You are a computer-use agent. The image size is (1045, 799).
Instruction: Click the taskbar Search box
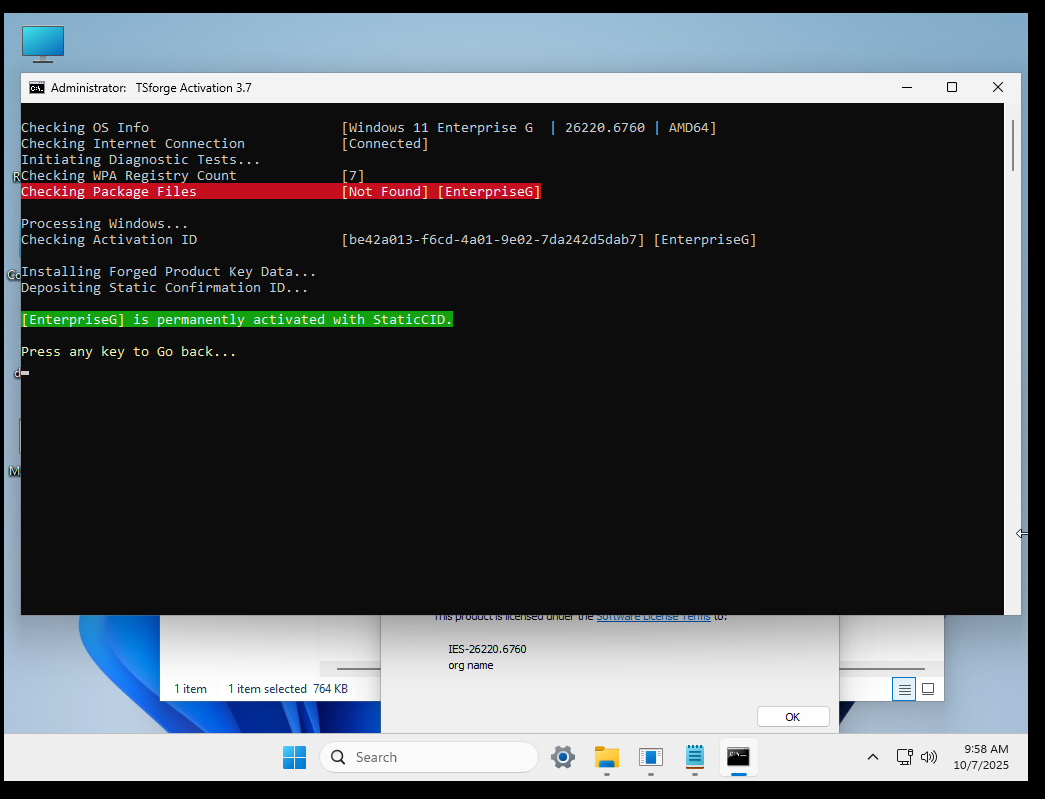tap(429, 757)
